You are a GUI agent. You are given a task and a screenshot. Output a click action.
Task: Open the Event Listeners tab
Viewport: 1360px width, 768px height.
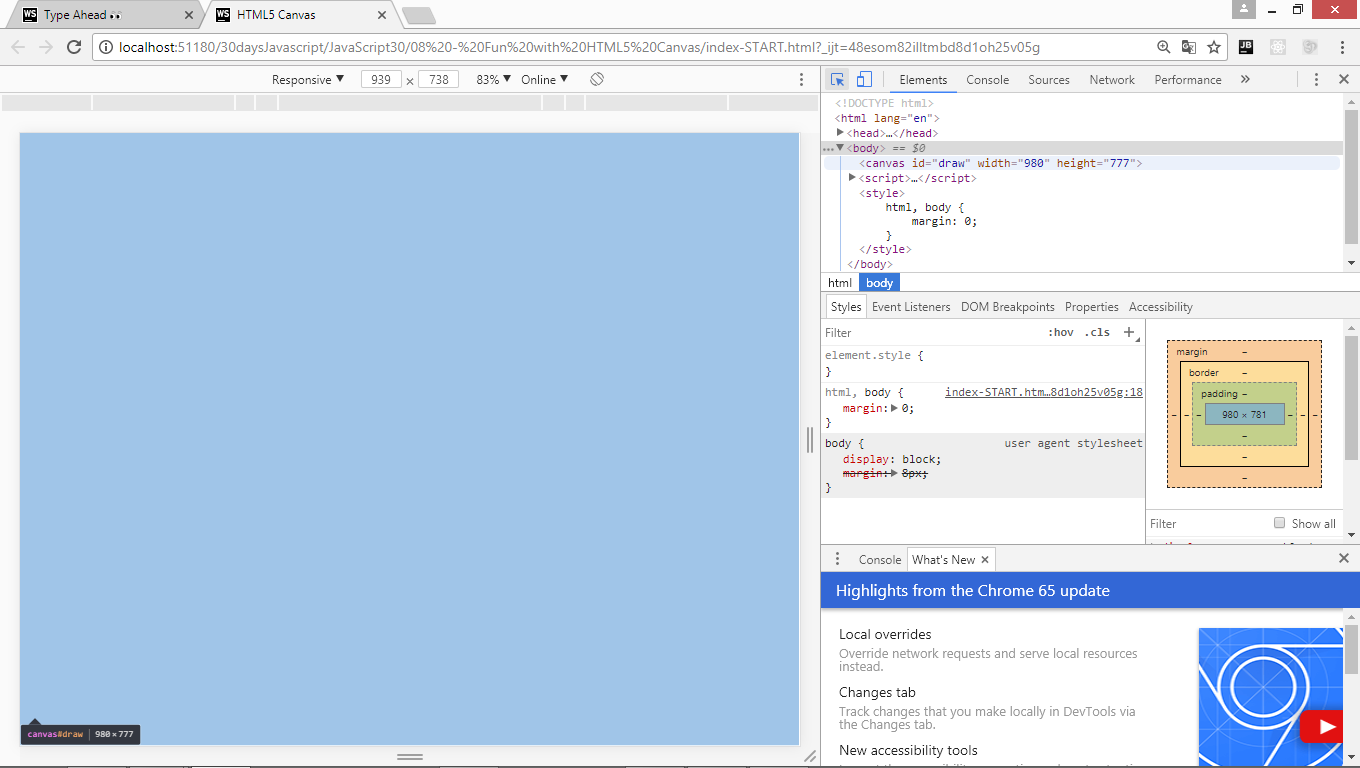tap(911, 306)
